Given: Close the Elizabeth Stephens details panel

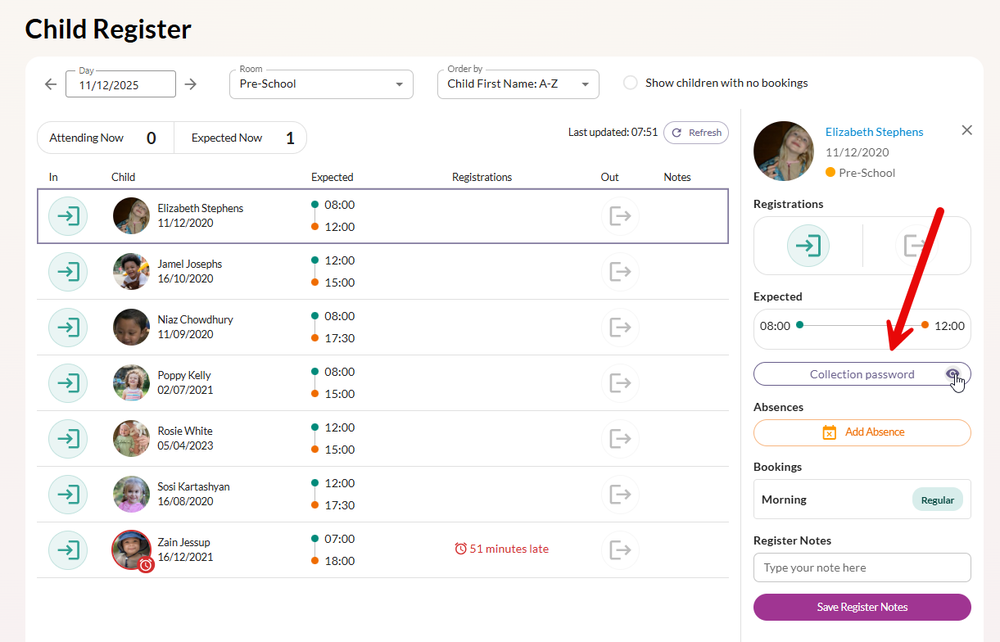Looking at the screenshot, I should [x=966, y=130].
